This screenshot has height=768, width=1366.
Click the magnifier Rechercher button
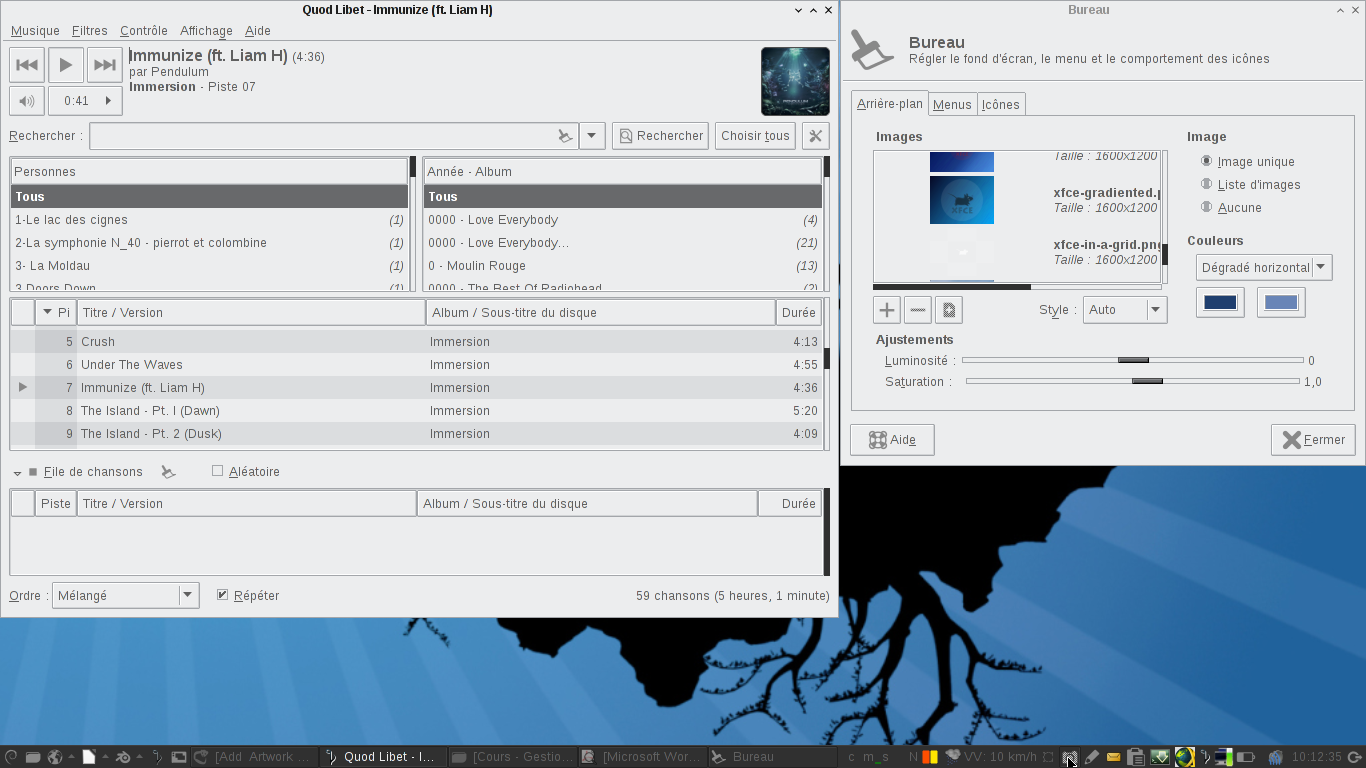pos(660,136)
